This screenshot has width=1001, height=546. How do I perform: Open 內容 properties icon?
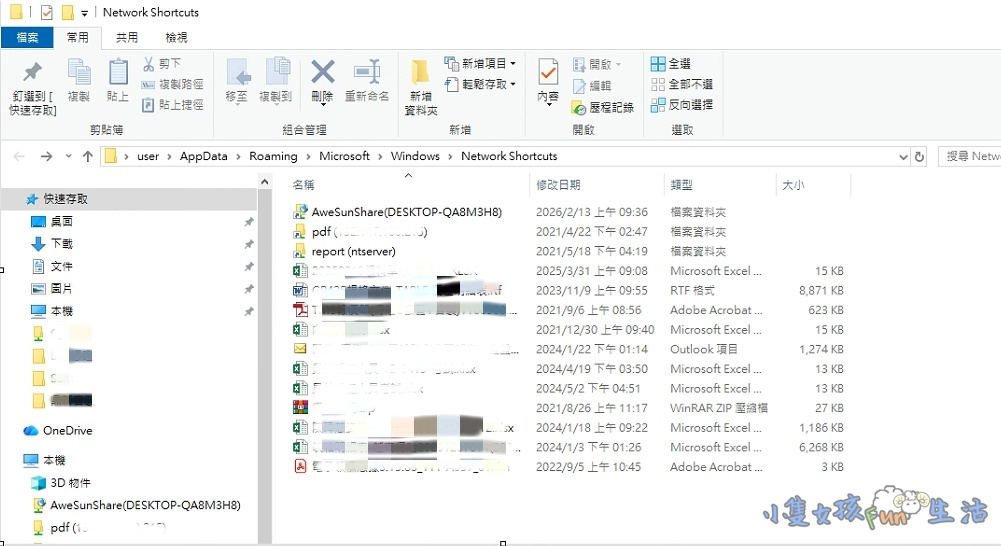coord(548,73)
